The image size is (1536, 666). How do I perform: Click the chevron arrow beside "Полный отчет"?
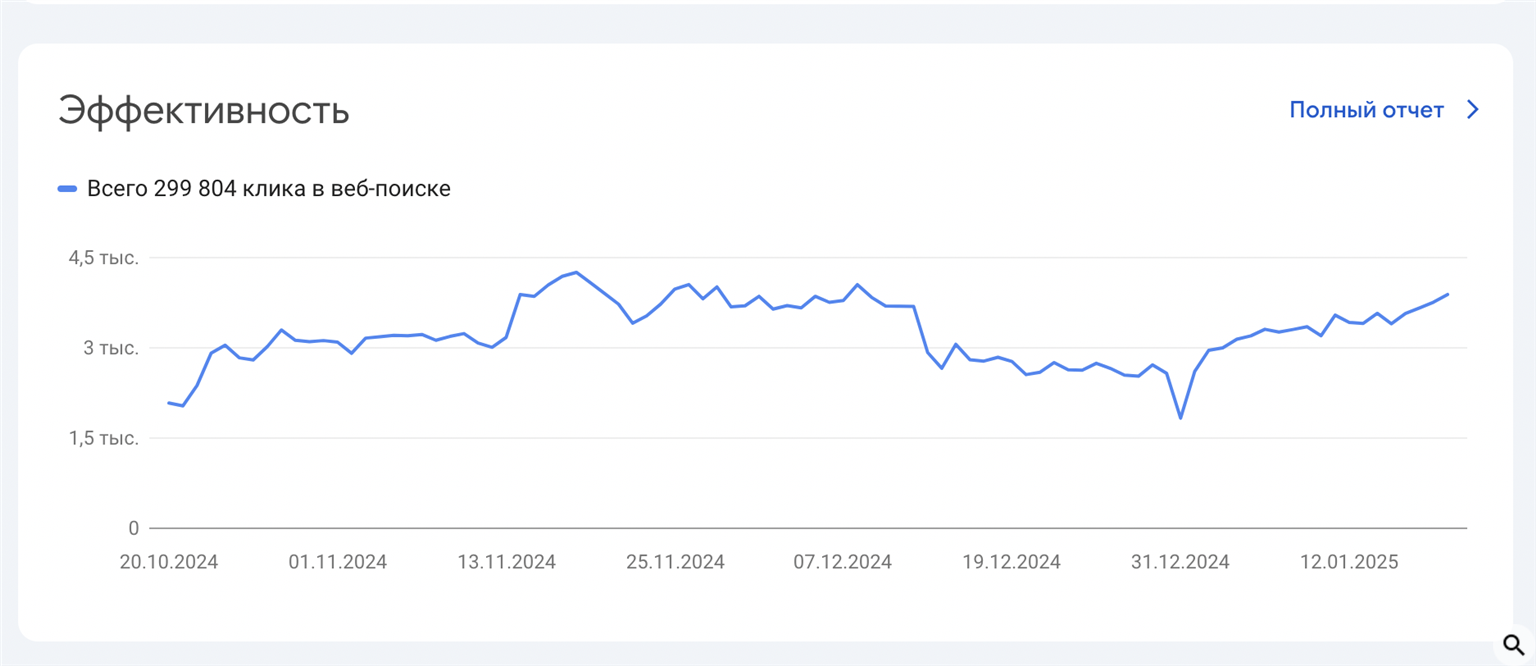click(x=1472, y=110)
